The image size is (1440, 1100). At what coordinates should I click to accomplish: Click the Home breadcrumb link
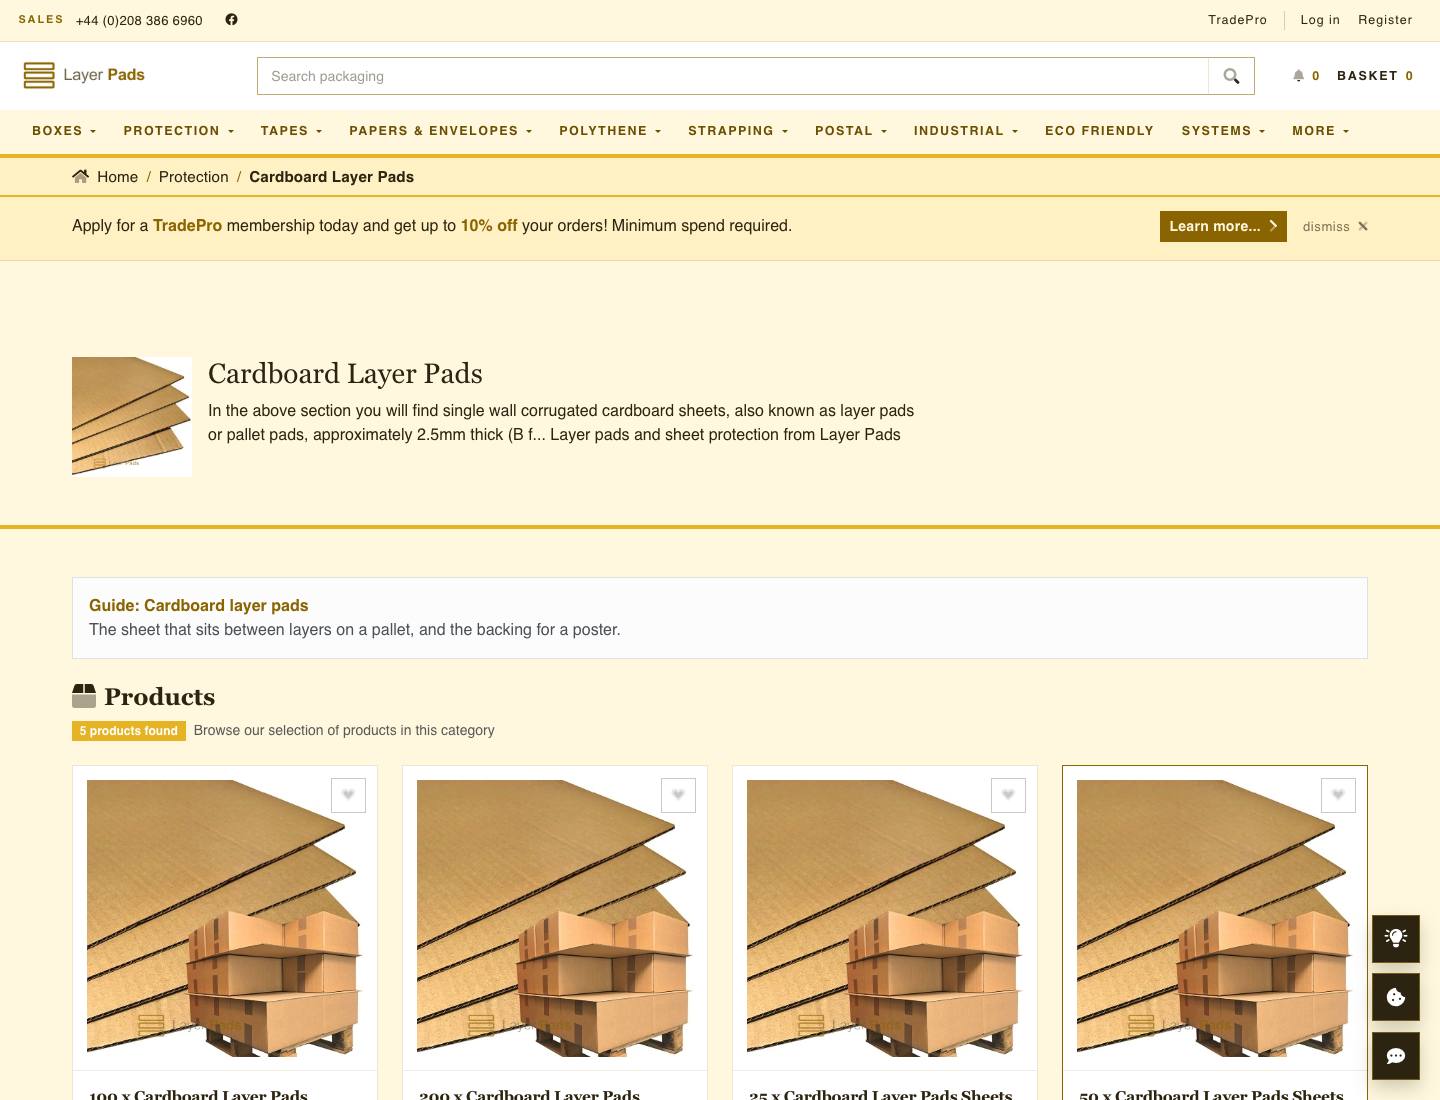[x=117, y=177]
